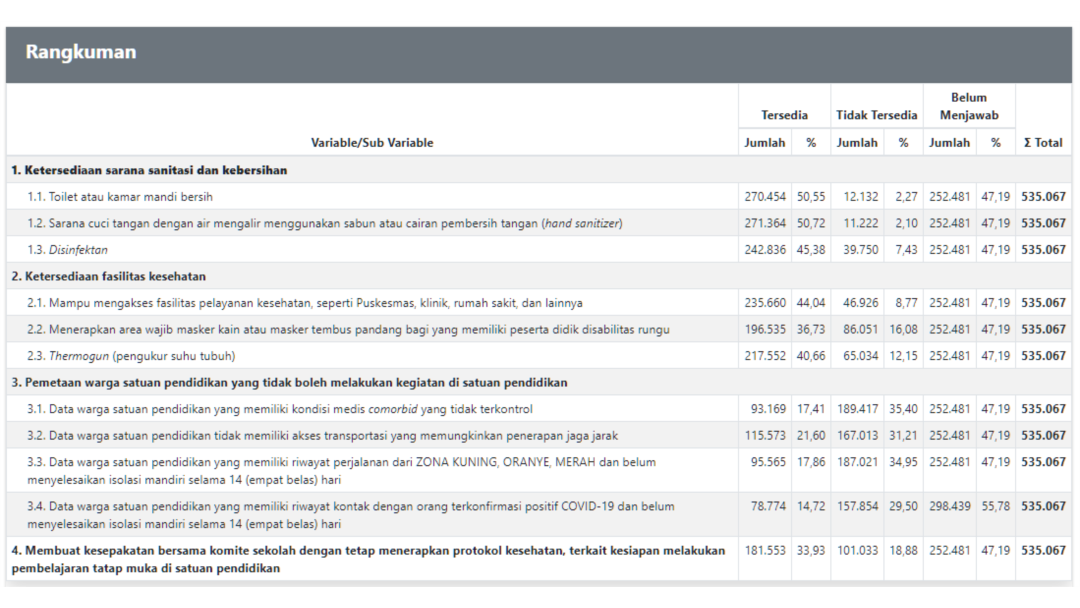Select row 2.2 Menerapkan area wajib masker
1080x608 pixels.
(x=539, y=329)
